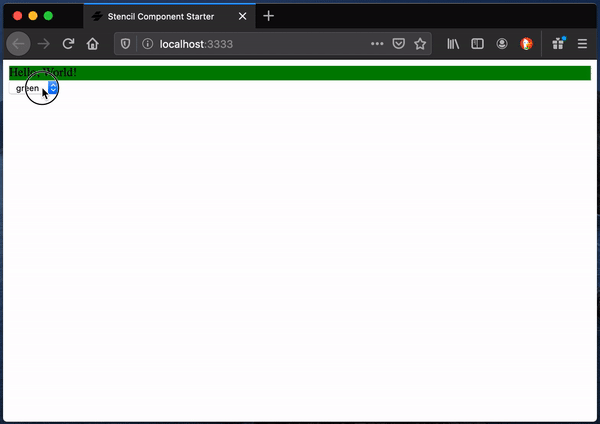Open the Library bookshelf icon
The width and height of the screenshot is (600, 424).
453,44
